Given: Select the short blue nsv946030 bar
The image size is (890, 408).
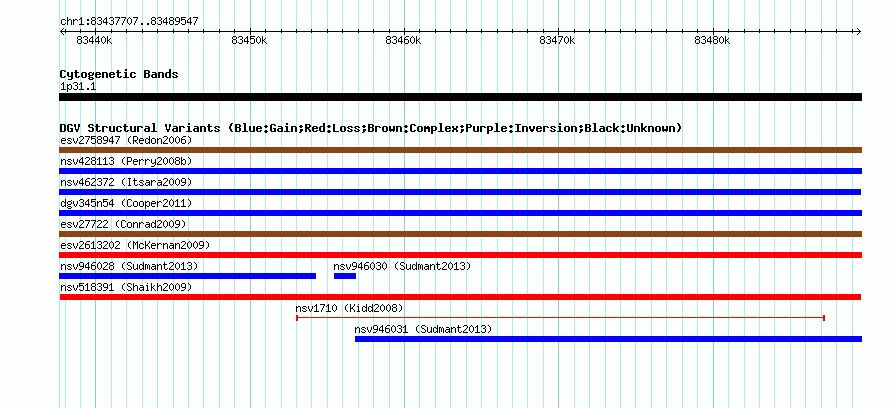Looking at the screenshot, I should point(345,276).
